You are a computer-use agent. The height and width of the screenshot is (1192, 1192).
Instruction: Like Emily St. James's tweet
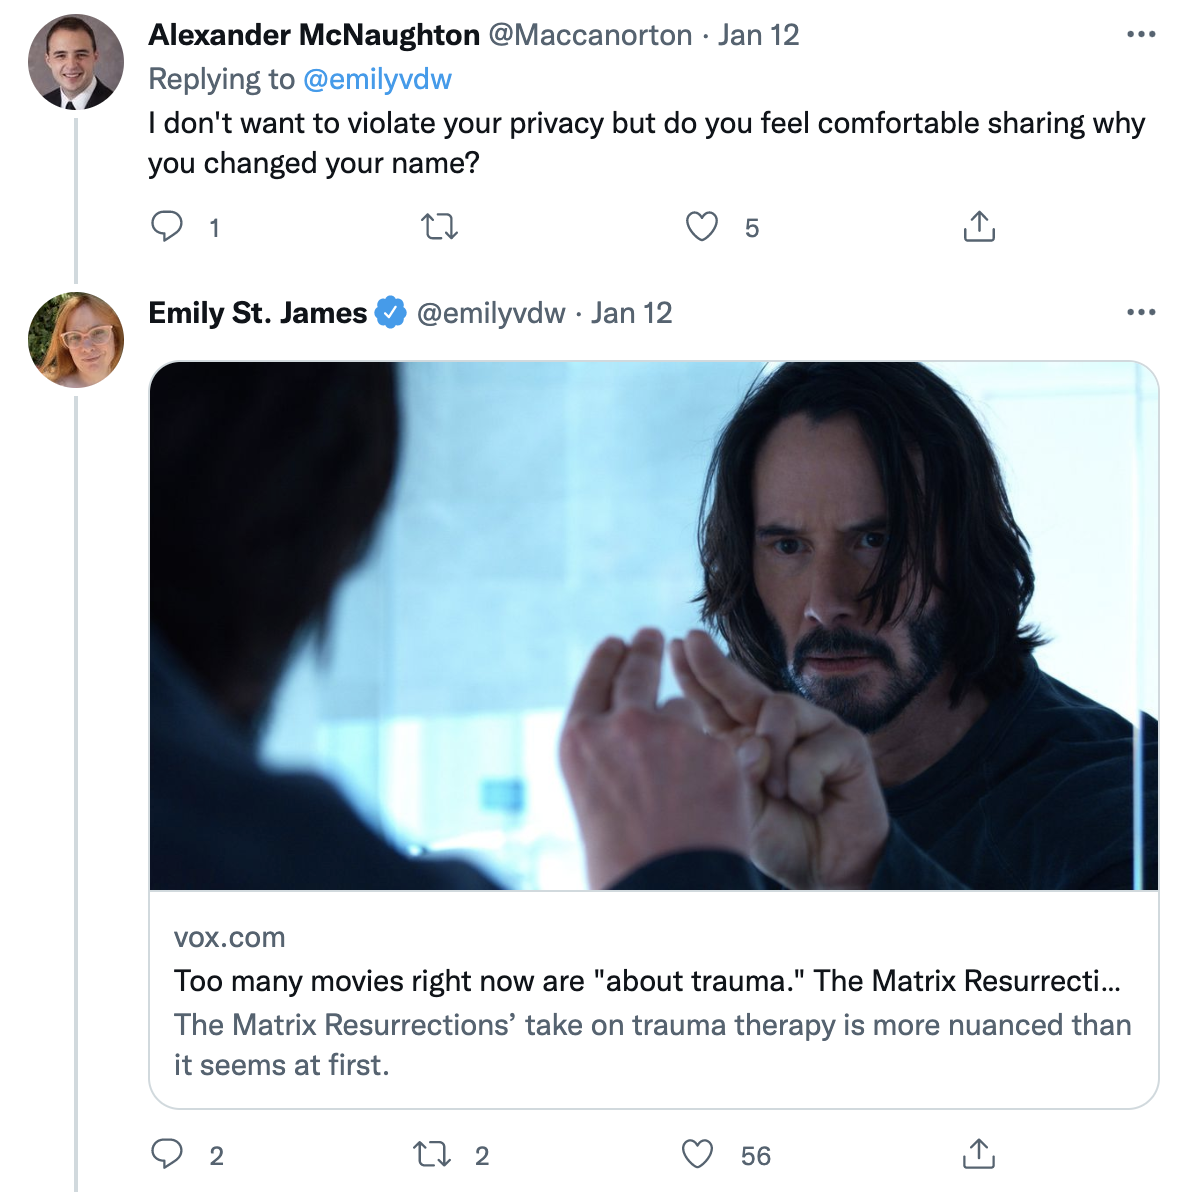tap(698, 1155)
